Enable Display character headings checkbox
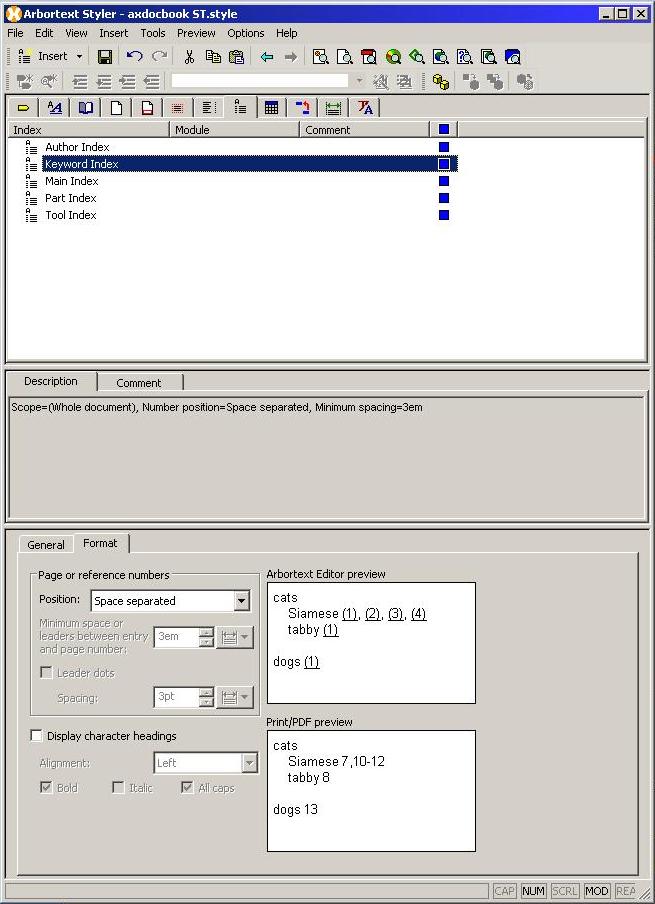Viewport: 655px width, 904px height. coord(36,736)
